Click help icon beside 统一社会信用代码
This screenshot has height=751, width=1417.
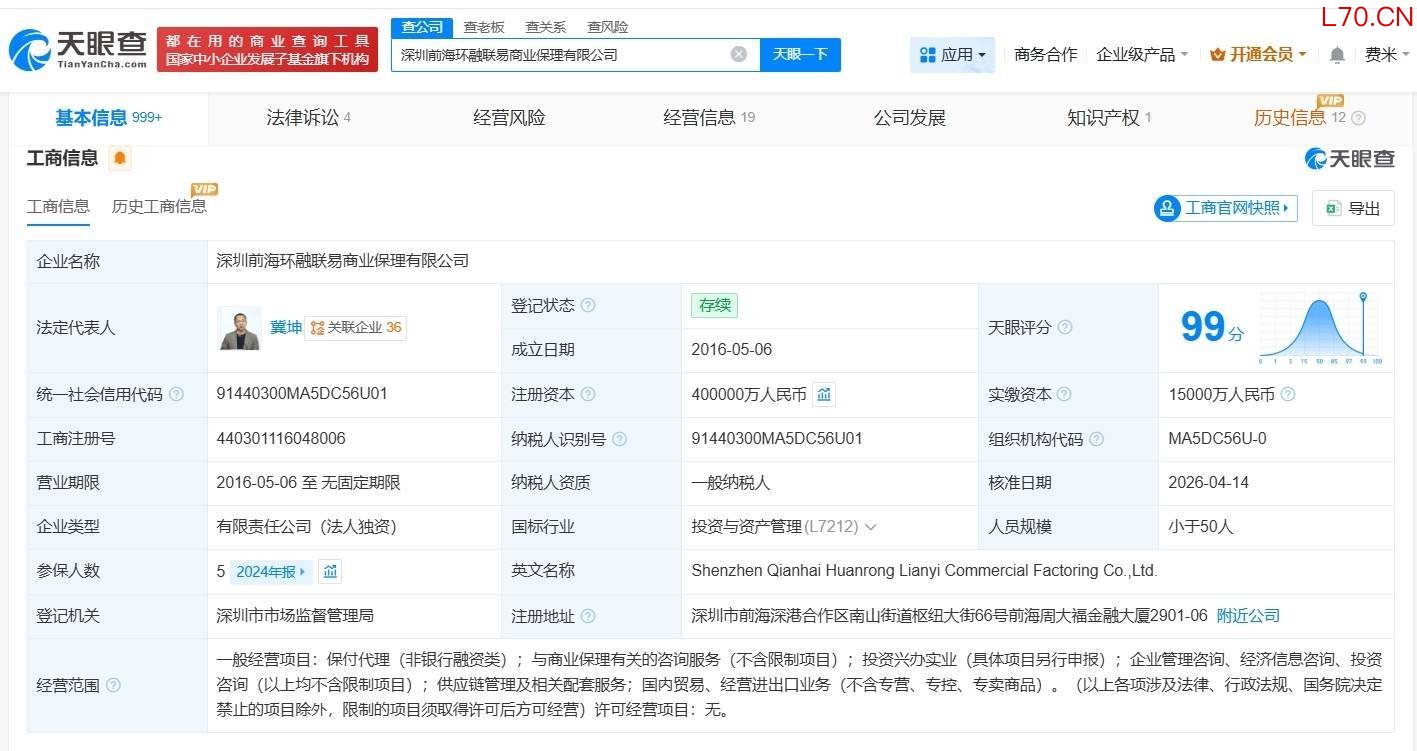[177, 394]
